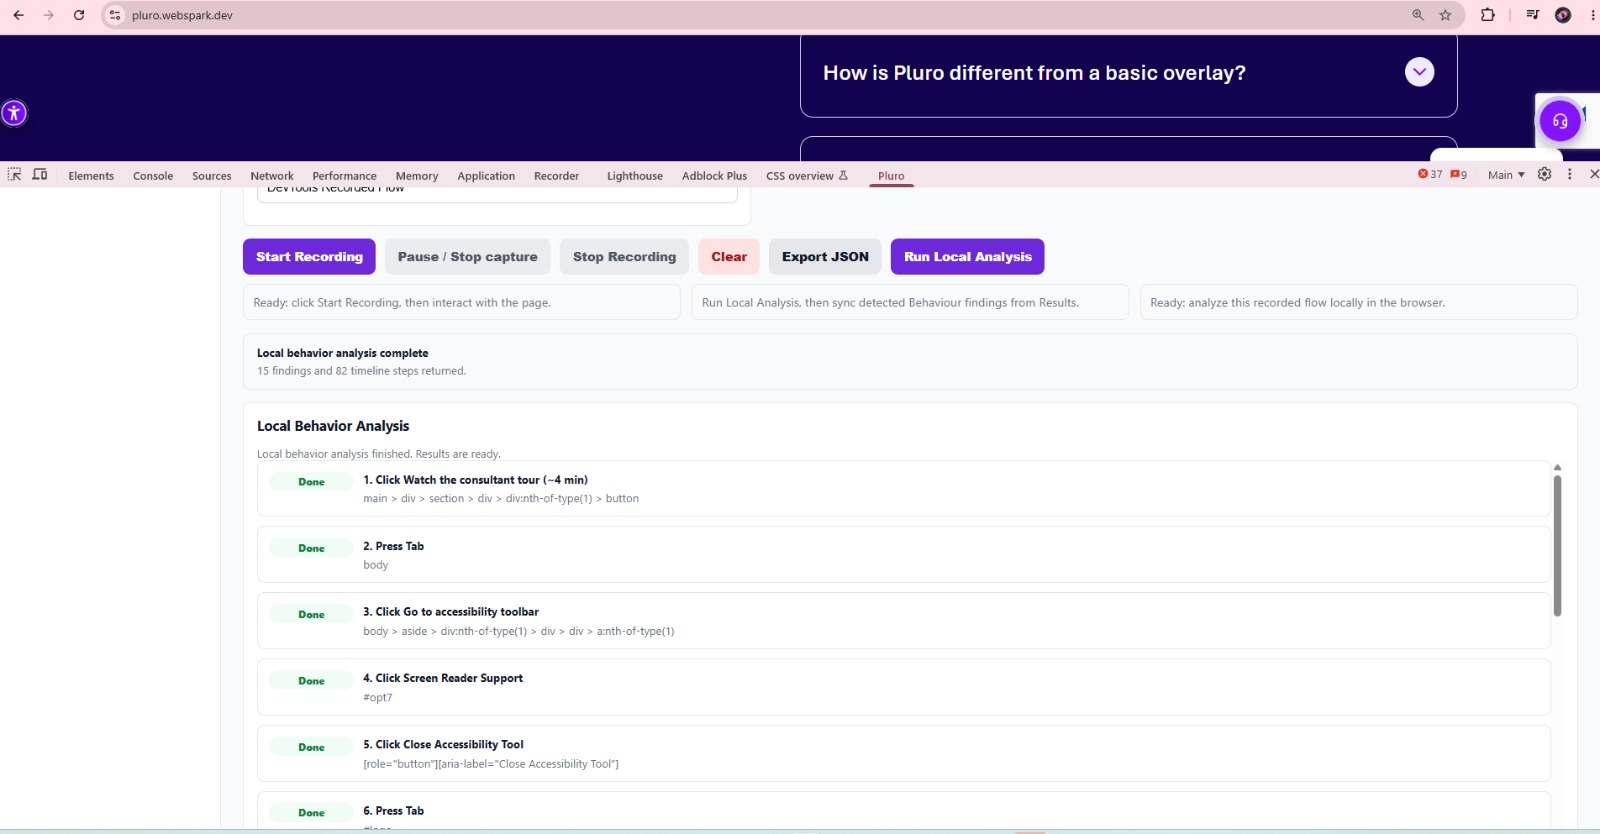Select step '3. Click Go to accessibility toolbar'
The width and height of the screenshot is (1600, 834).
tap(903, 620)
